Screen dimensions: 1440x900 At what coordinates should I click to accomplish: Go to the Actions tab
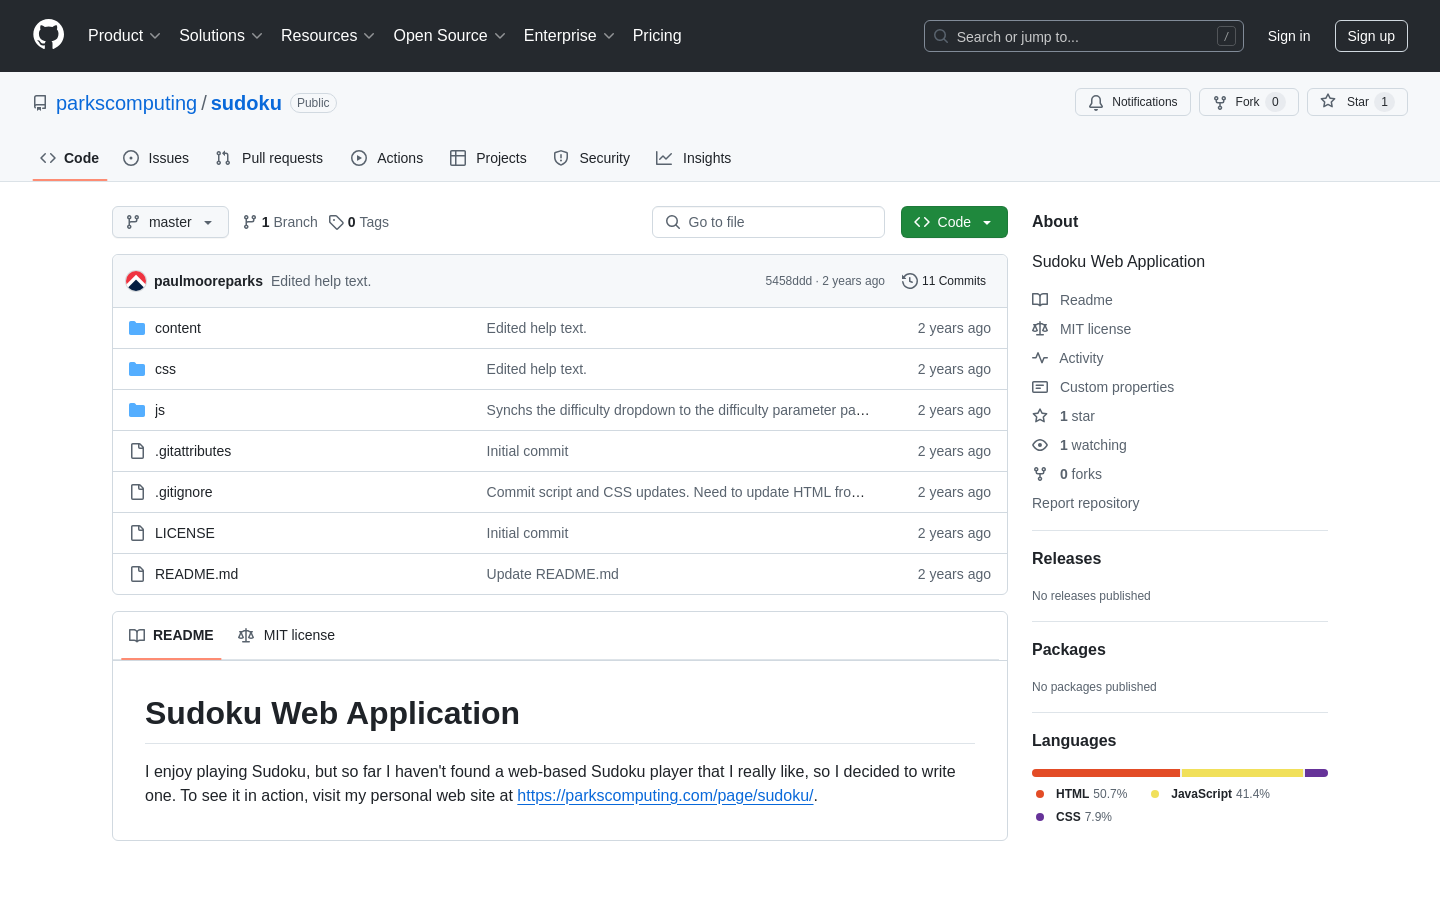point(387,158)
